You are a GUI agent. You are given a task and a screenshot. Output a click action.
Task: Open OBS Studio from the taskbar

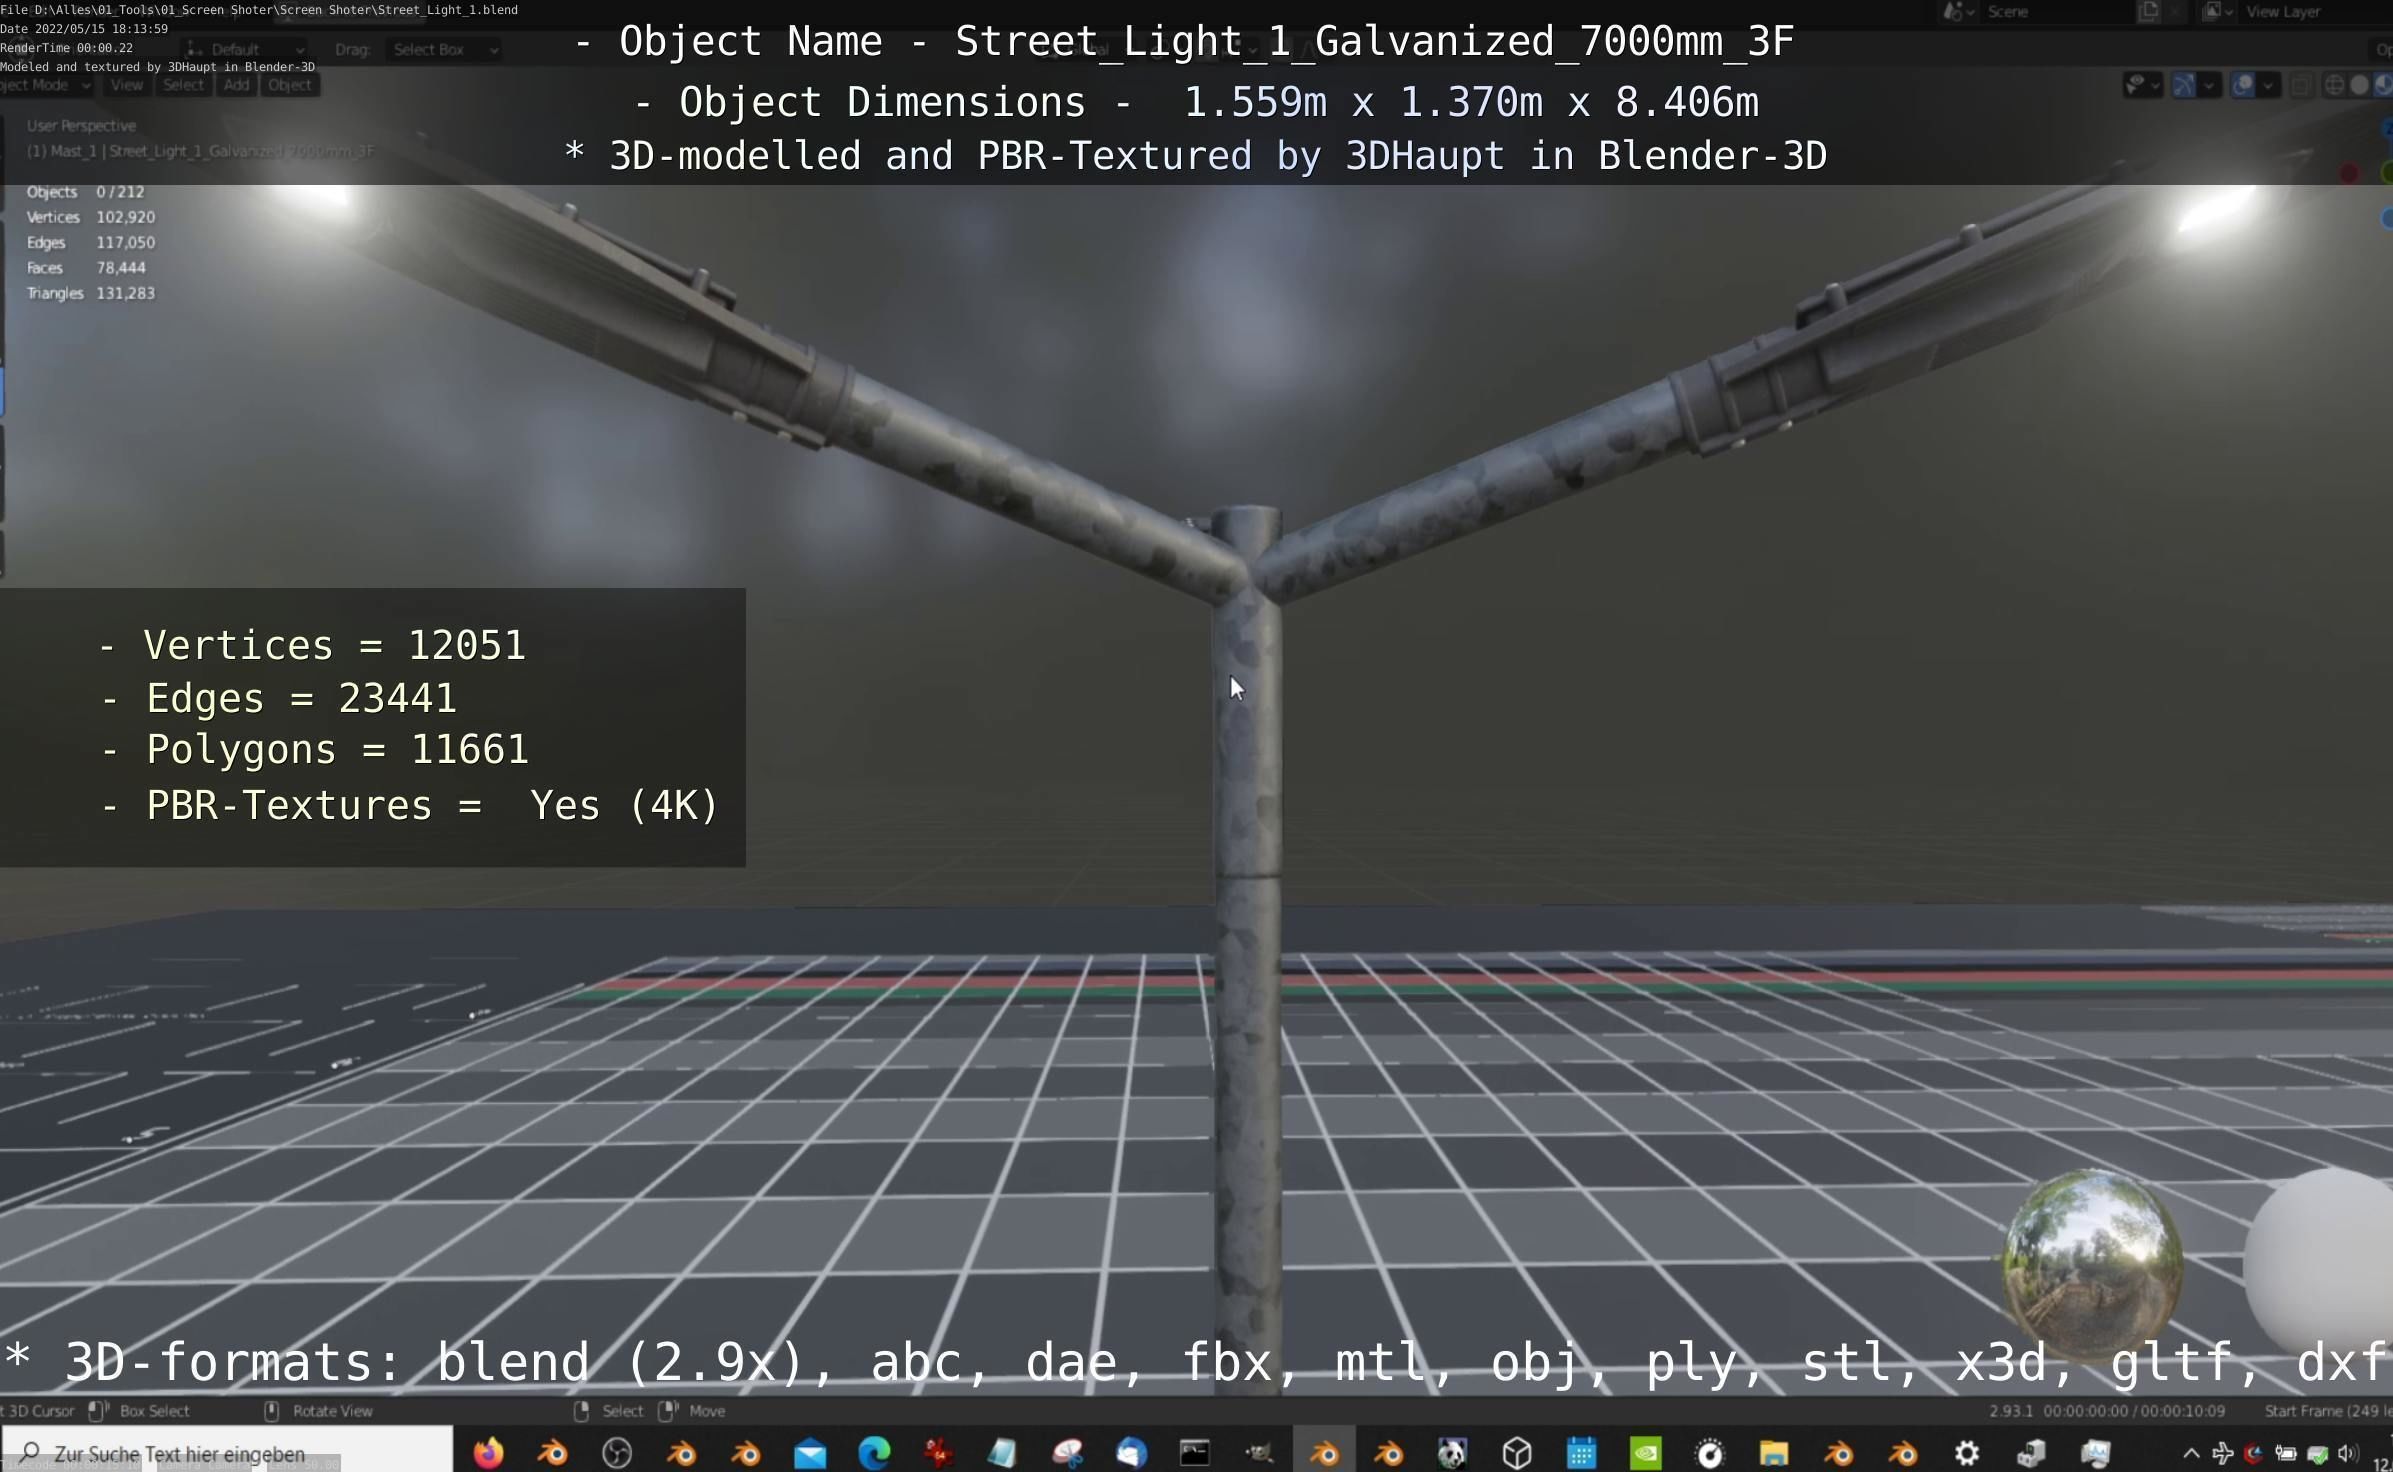point(617,1453)
